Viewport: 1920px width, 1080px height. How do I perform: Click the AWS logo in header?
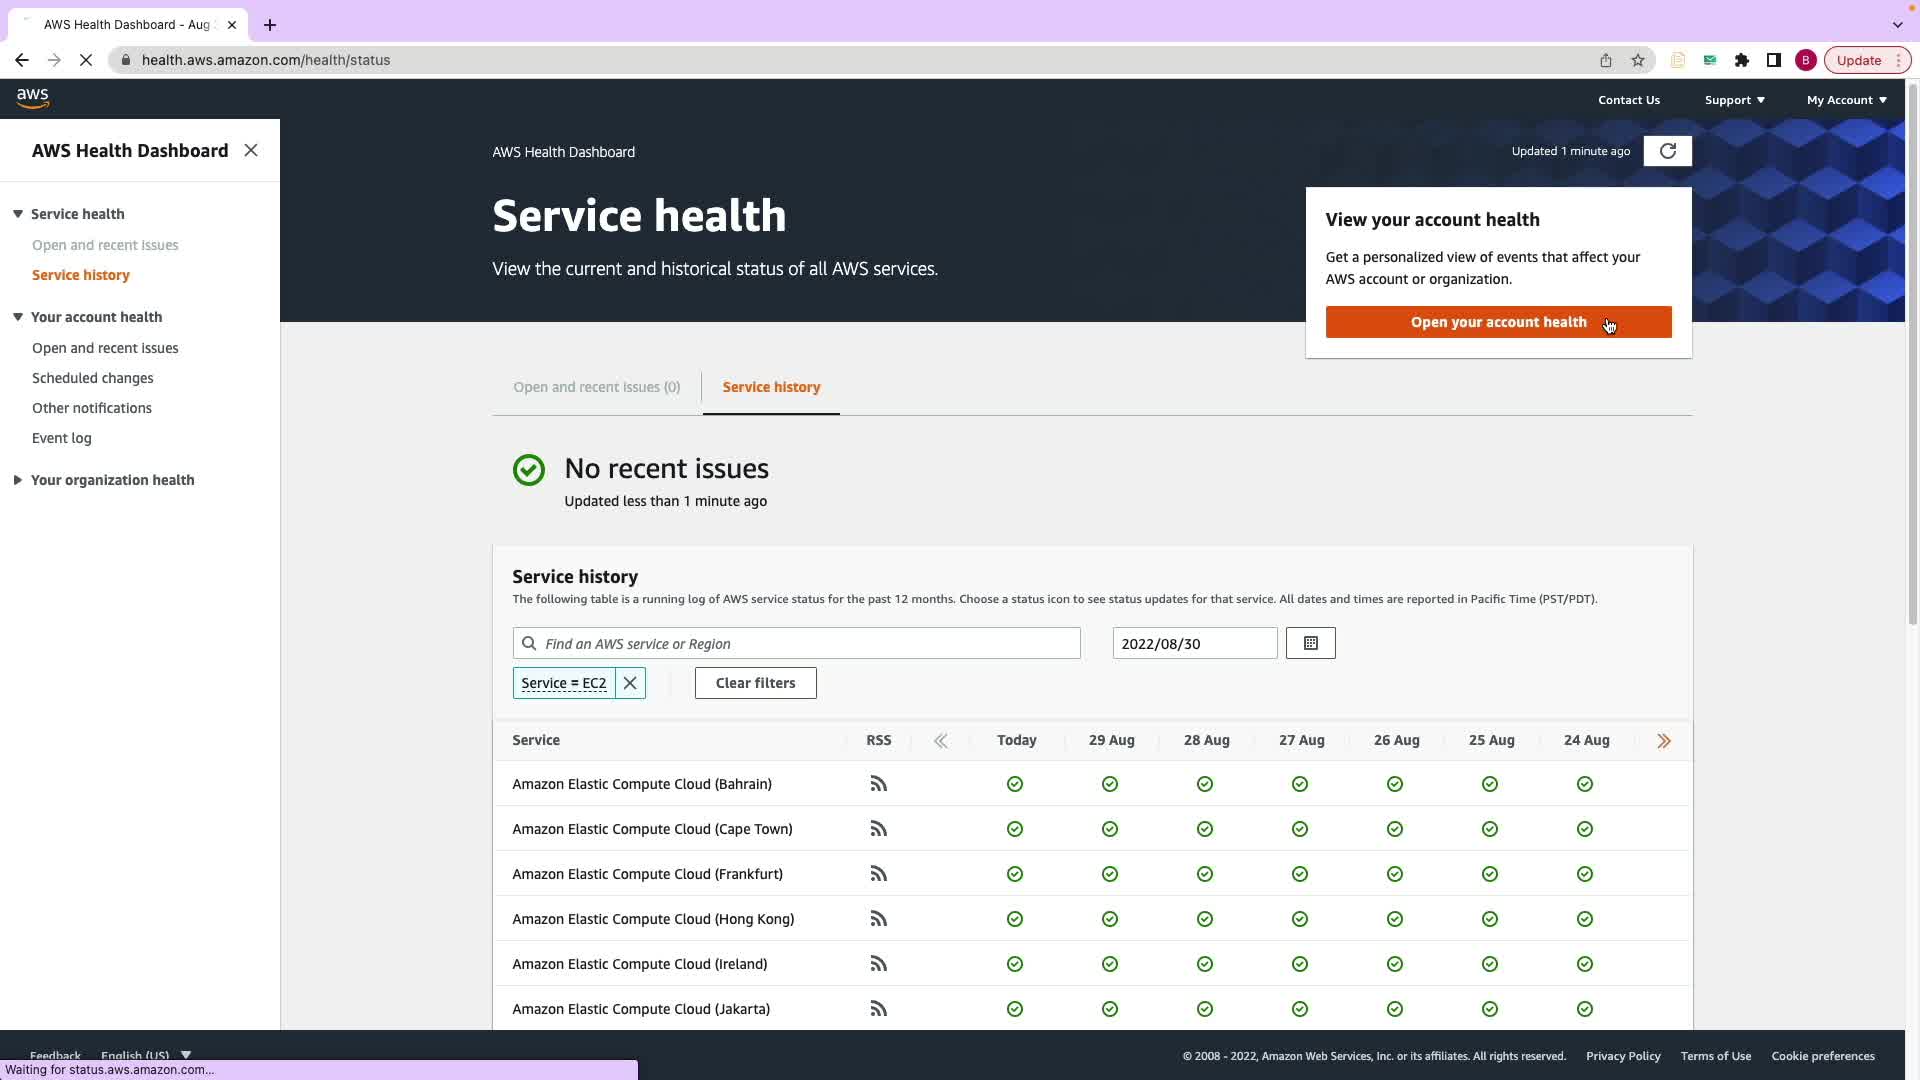tap(33, 98)
